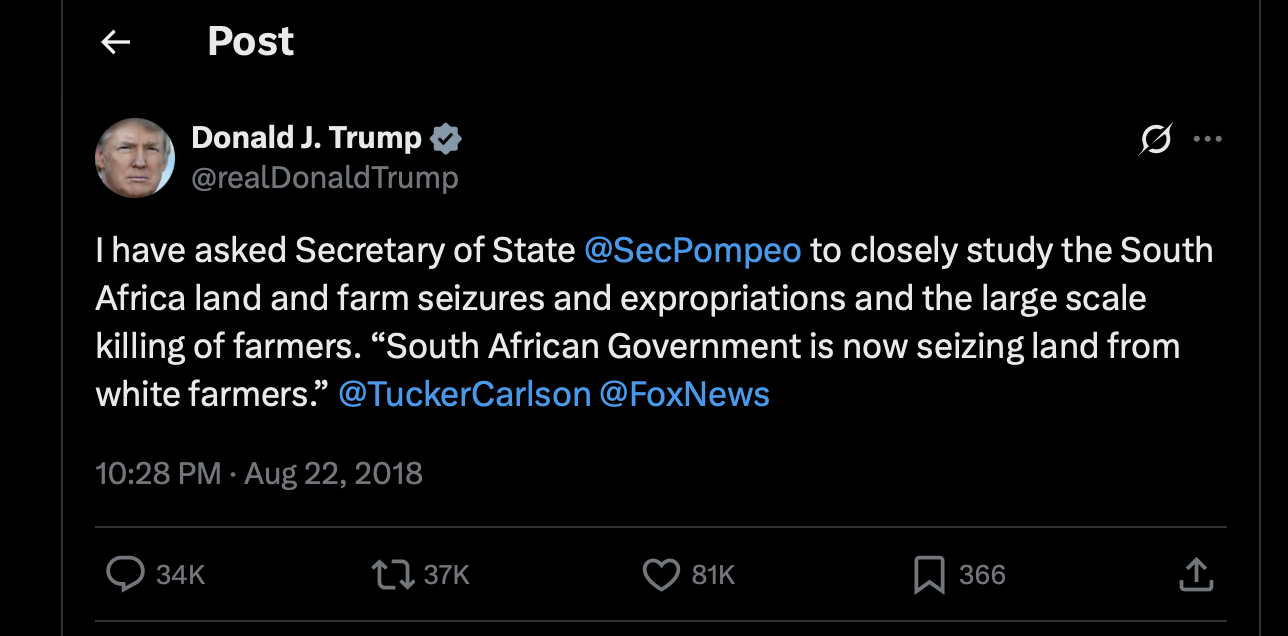Click the @realDonaldTrump handle
Image resolution: width=1288 pixels, height=636 pixels.
tap(324, 178)
